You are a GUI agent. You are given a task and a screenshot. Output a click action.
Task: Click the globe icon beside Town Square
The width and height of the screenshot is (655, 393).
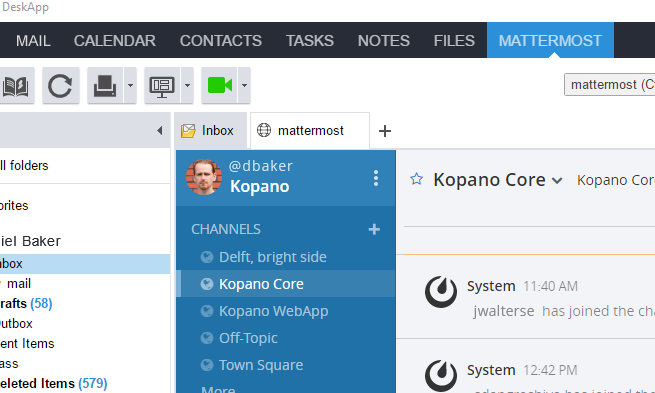click(x=207, y=365)
